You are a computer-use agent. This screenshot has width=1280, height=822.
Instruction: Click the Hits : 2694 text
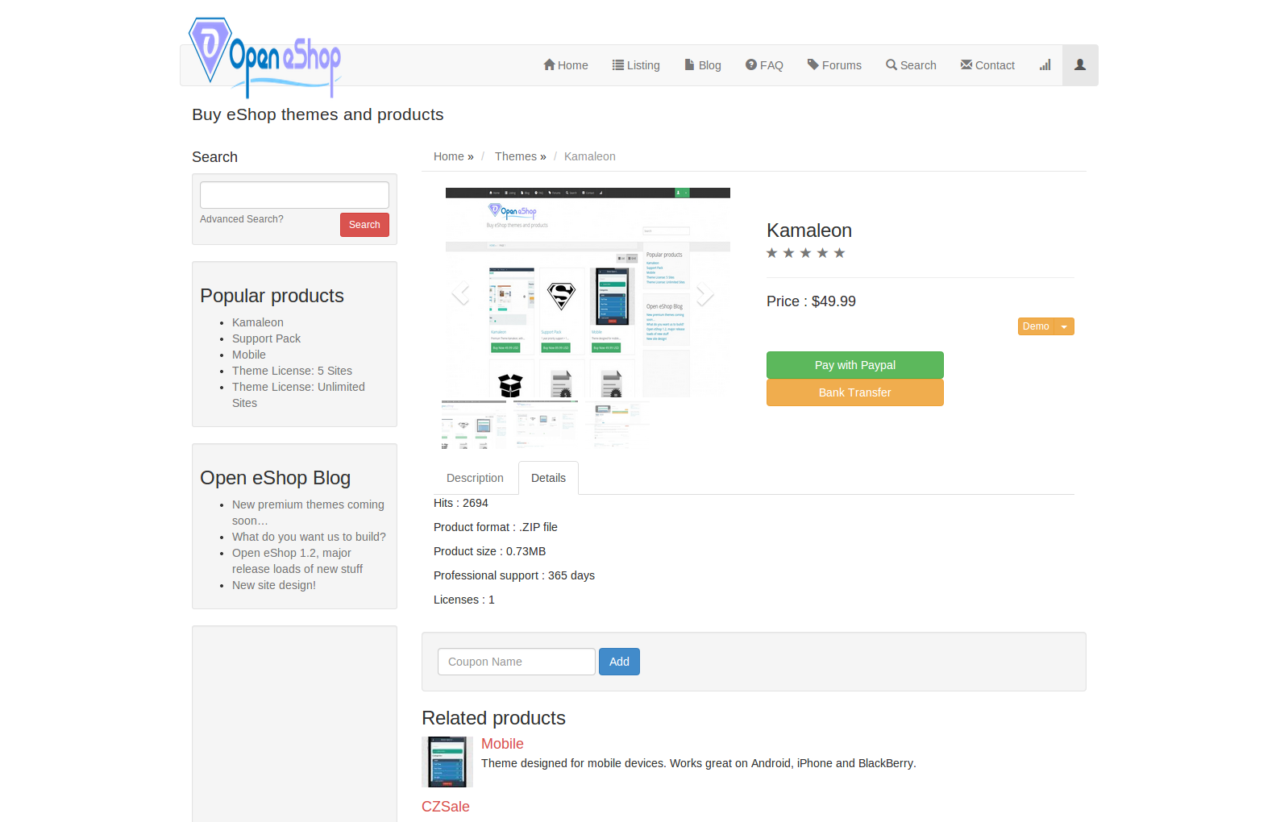(x=461, y=503)
